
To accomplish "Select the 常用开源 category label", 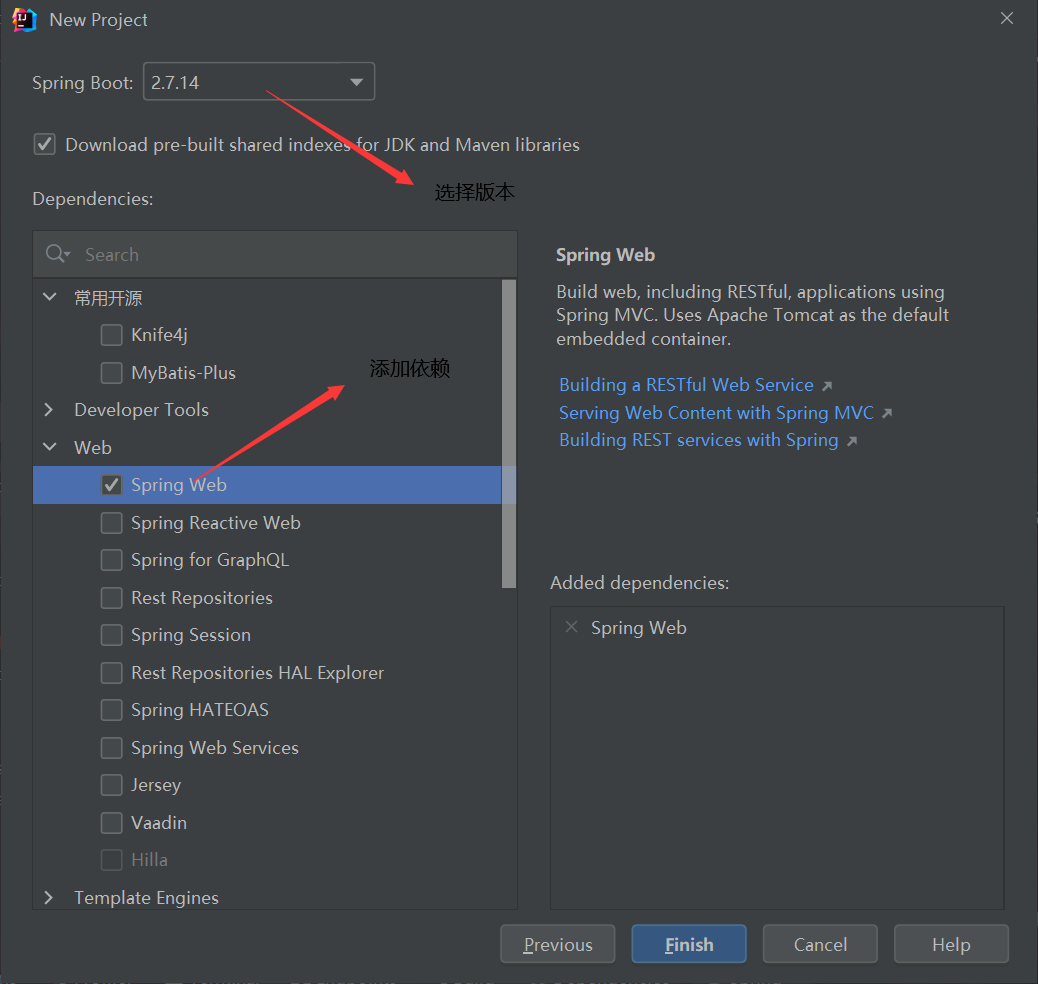I will coord(108,298).
